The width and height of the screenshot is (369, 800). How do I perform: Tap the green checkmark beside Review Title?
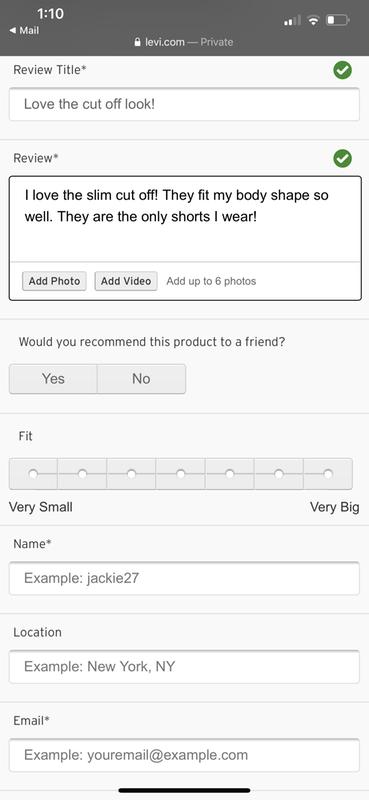(x=342, y=70)
